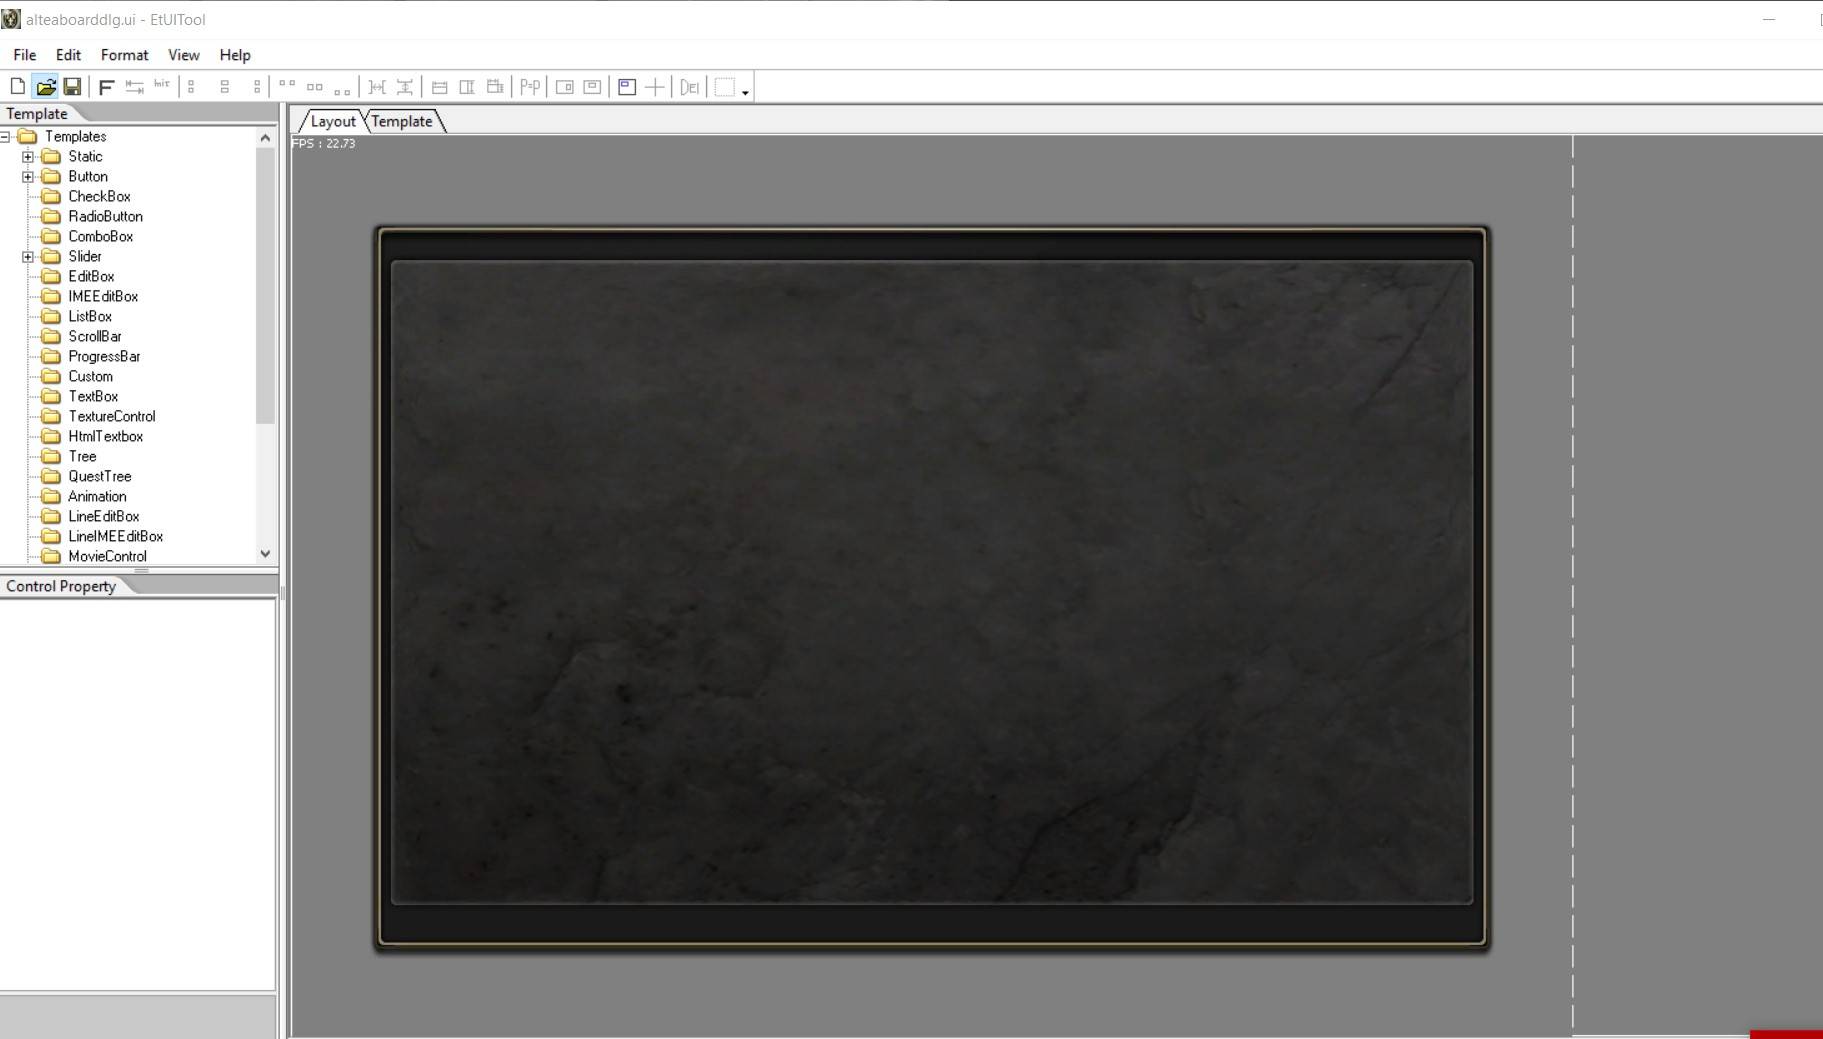Image resolution: width=1823 pixels, height=1039 pixels.
Task: Space controls evenly across horizontally
Action: tap(377, 87)
